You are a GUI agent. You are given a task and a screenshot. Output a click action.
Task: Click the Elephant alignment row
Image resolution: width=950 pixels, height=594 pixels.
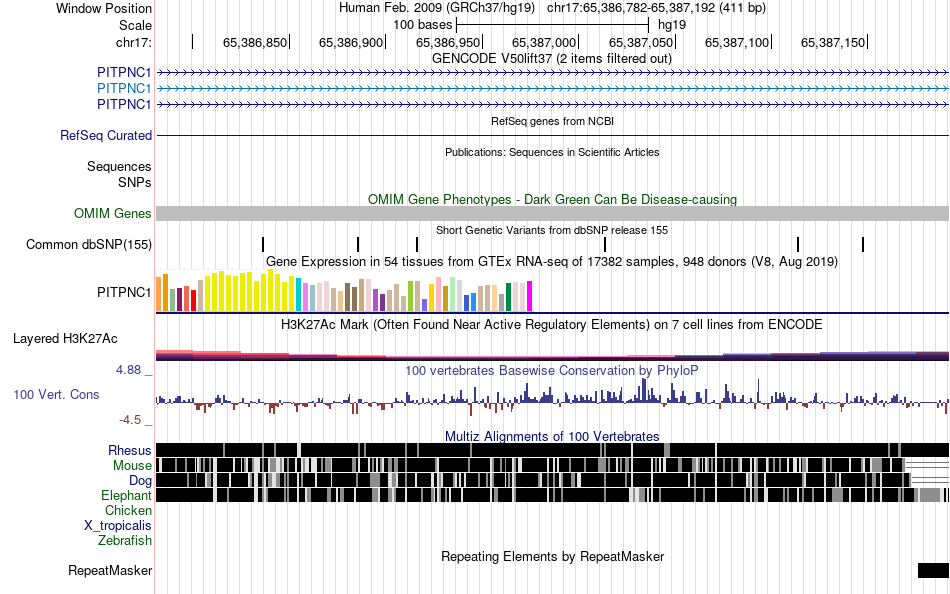coord(553,495)
